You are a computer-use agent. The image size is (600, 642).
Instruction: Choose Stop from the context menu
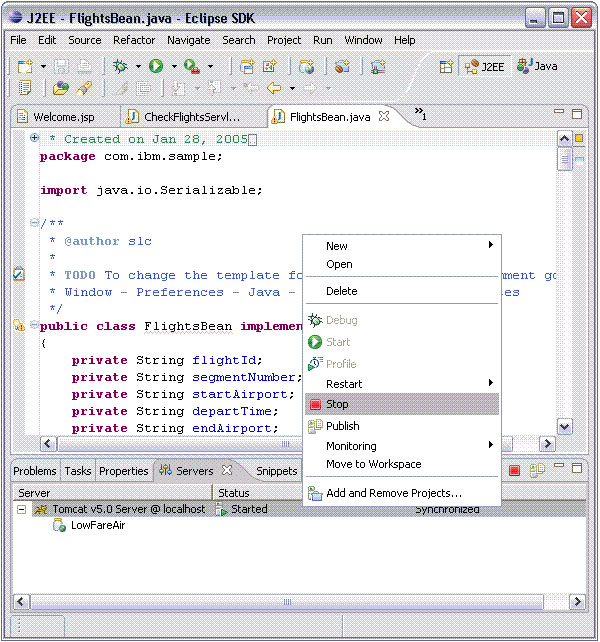click(x=402, y=404)
